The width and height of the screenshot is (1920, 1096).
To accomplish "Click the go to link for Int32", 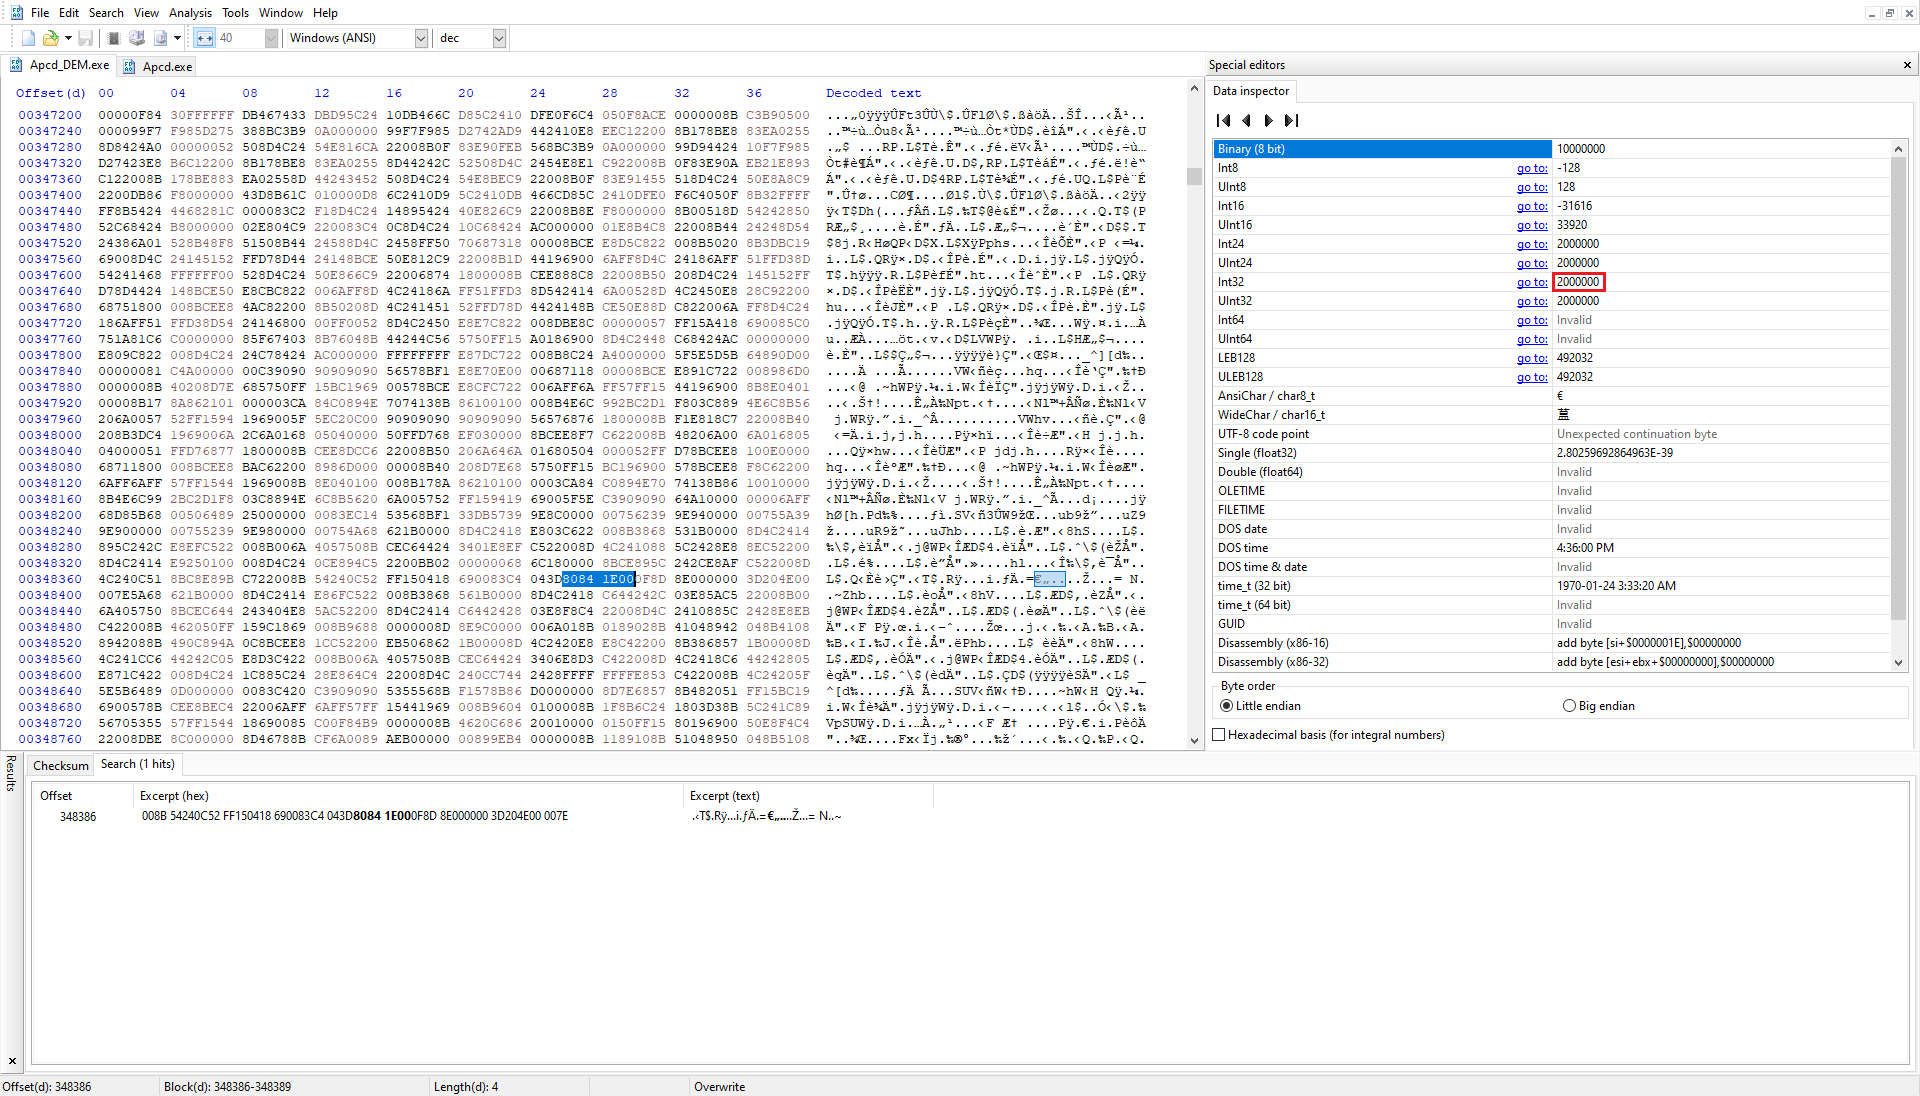I will [x=1531, y=282].
